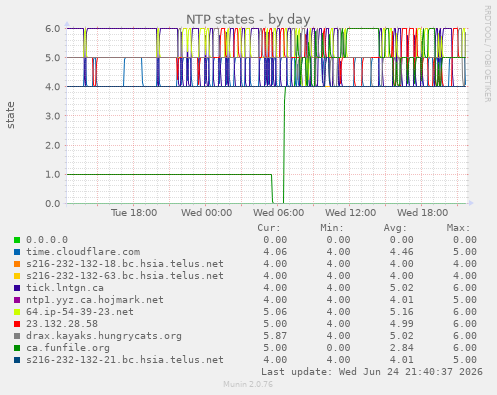Click 64.ip-54-39-23.net current value 5.06
The image size is (497, 395).
point(275,312)
